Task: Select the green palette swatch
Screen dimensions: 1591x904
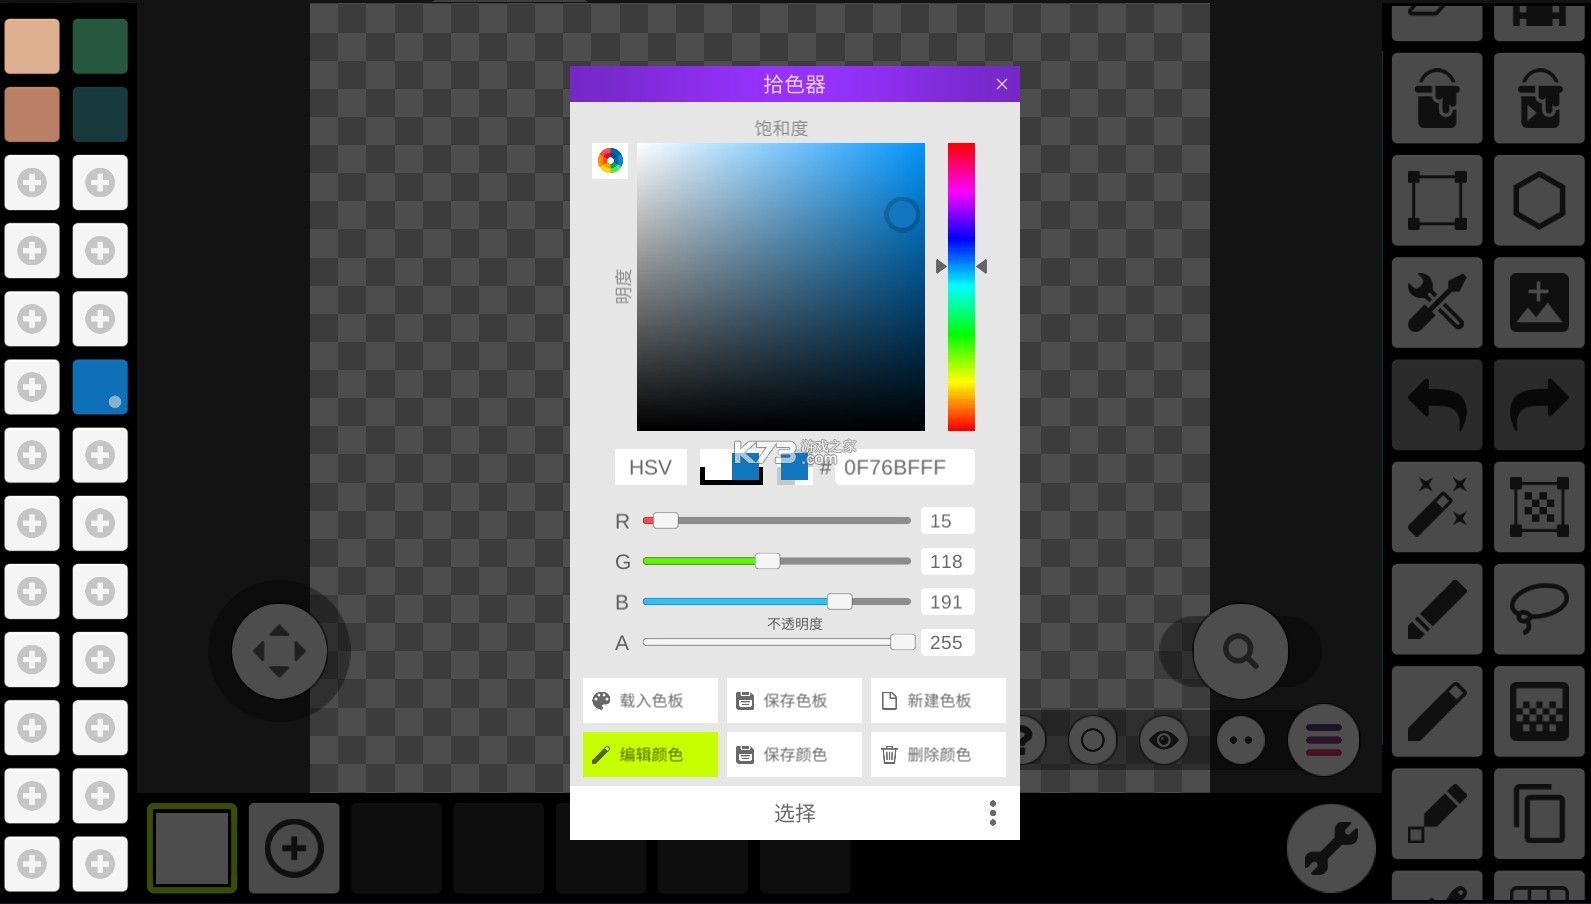Action: pos(100,46)
